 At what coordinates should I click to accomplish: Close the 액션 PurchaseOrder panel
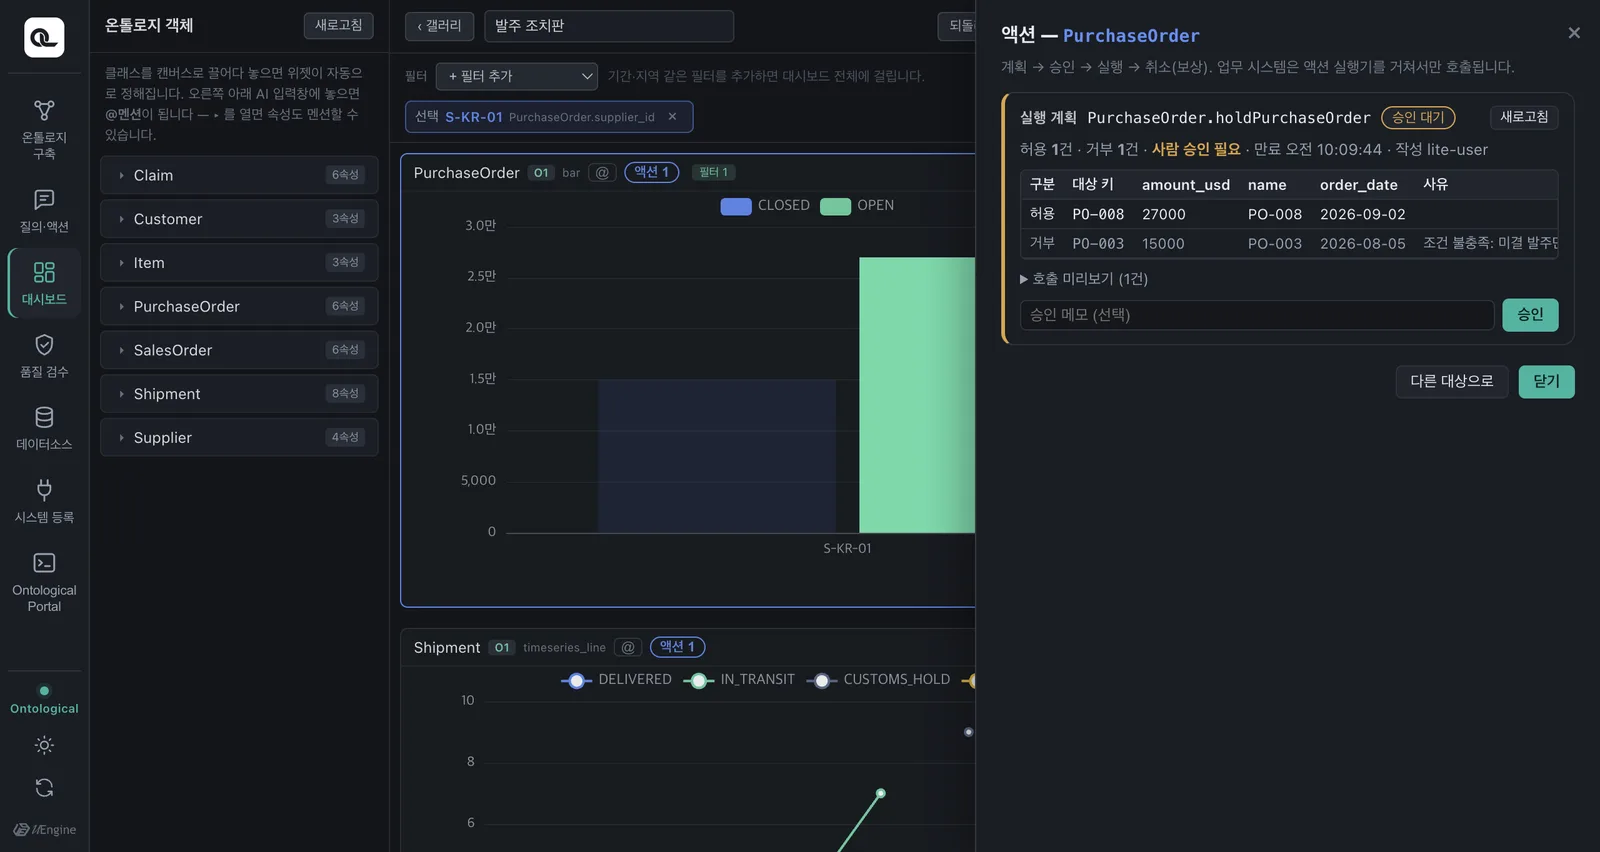pyautogui.click(x=1574, y=33)
